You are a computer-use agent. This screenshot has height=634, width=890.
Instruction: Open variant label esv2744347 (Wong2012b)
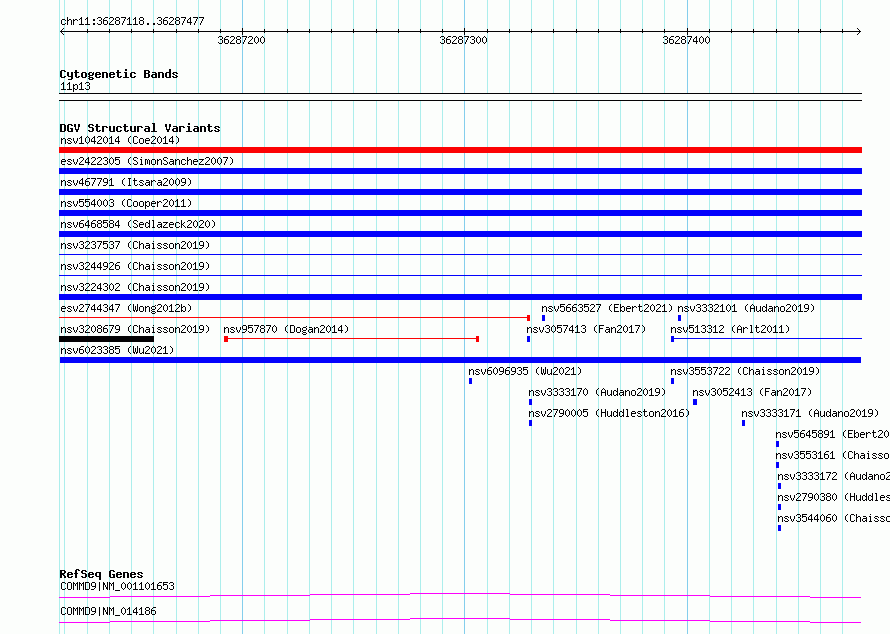click(x=126, y=308)
